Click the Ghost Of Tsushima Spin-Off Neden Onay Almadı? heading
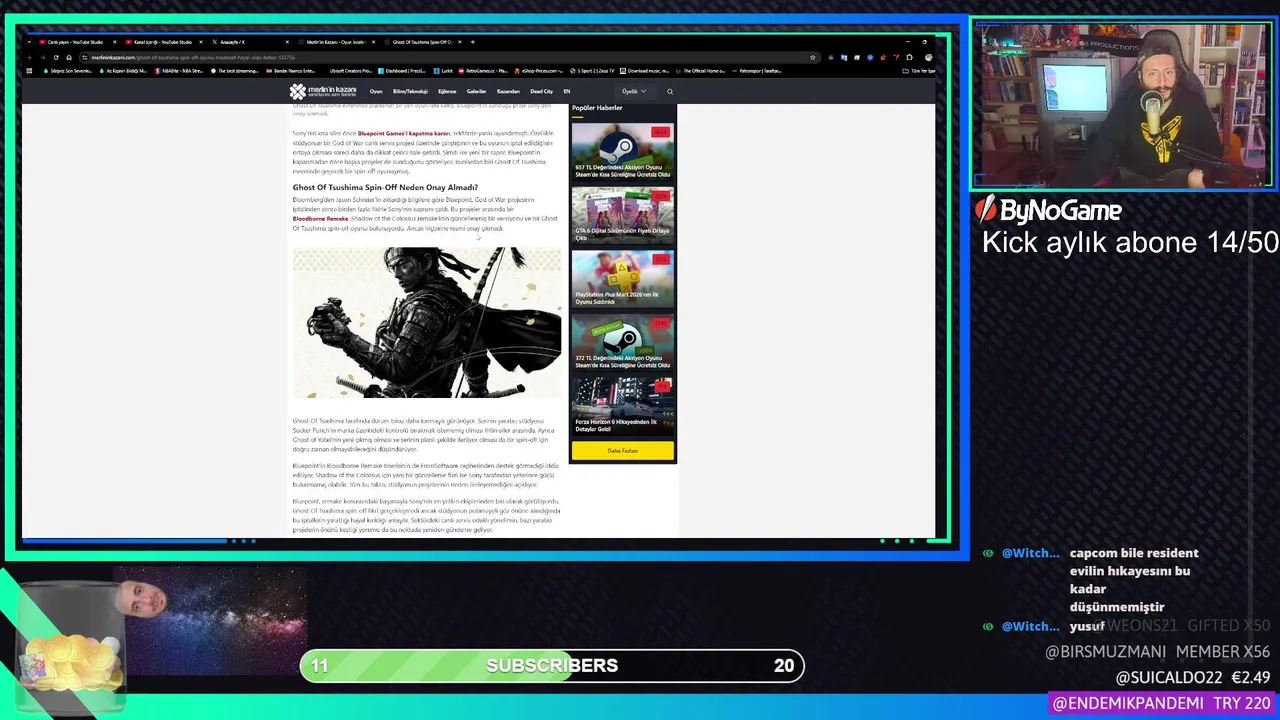The image size is (1280, 720). coord(385,187)
